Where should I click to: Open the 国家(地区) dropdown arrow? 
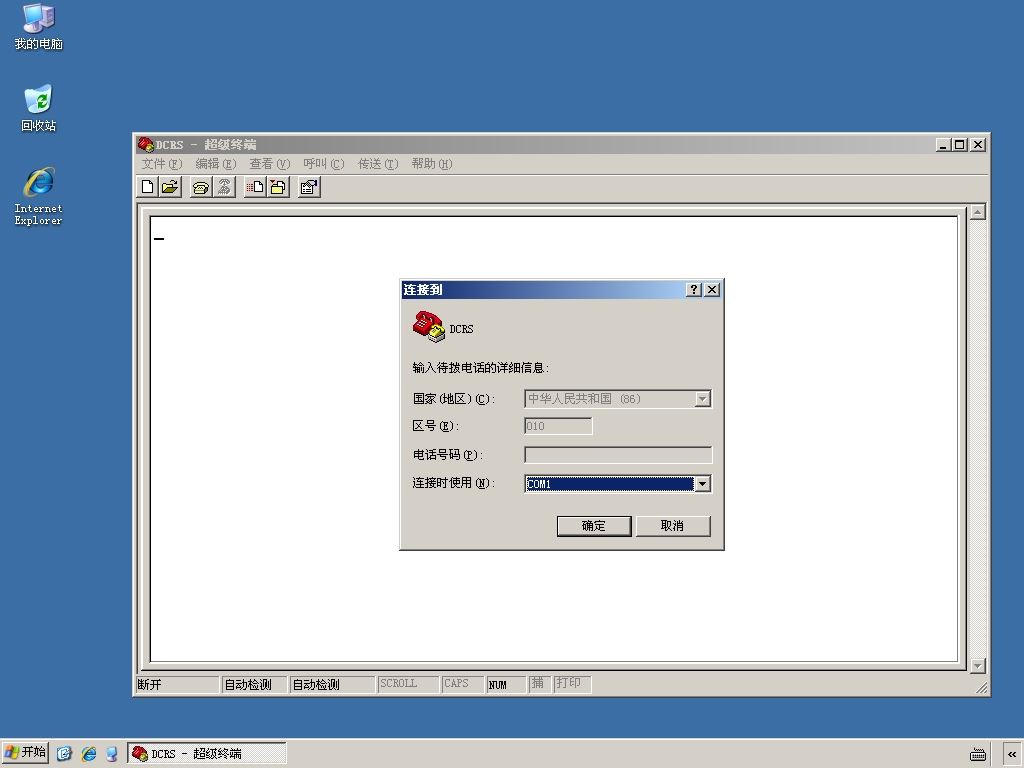(703, 399)
